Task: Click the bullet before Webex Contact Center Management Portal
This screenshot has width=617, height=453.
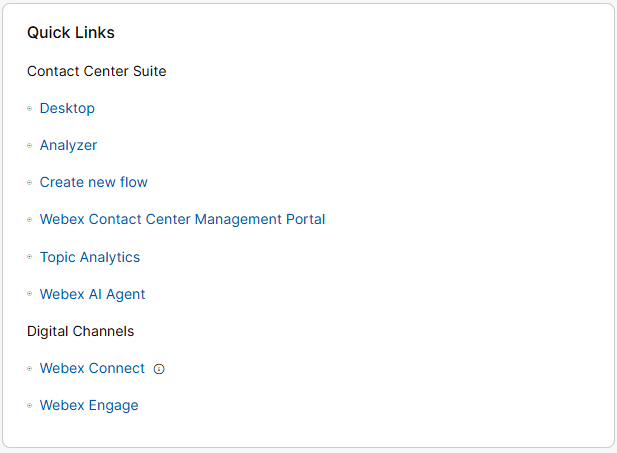Action: (30, 220)
